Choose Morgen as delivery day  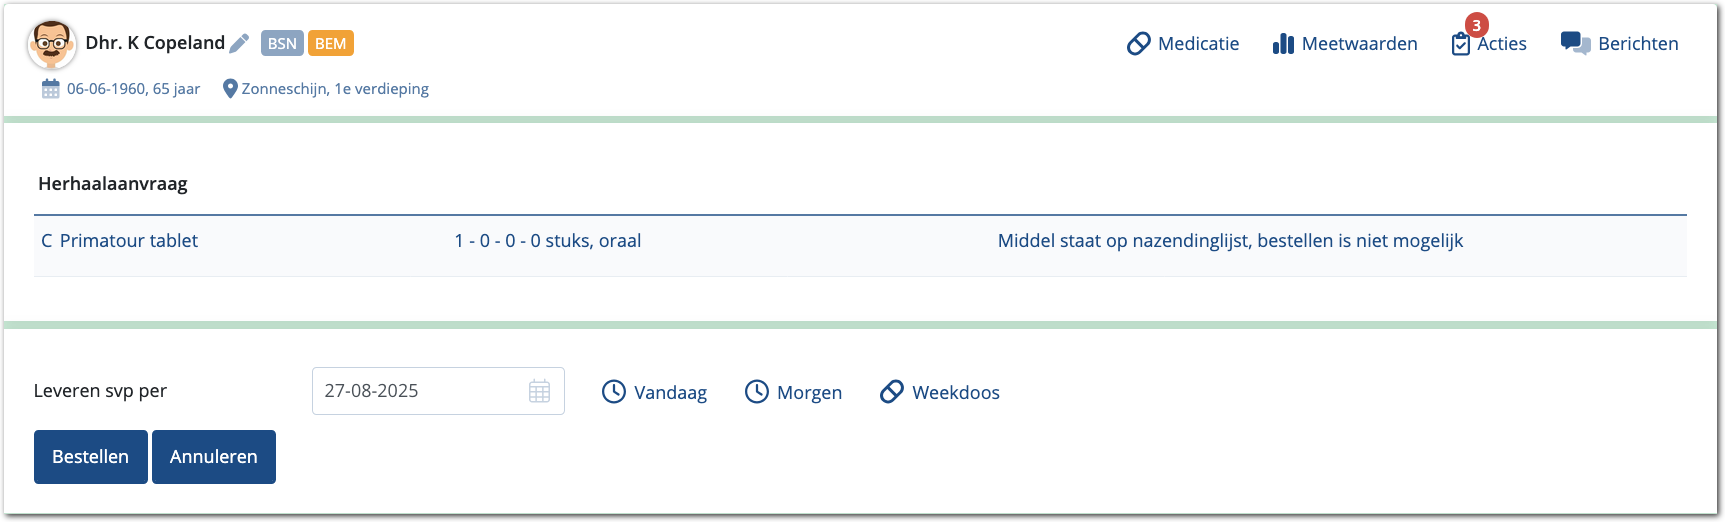pyautogui.click(x=794, y=392)
